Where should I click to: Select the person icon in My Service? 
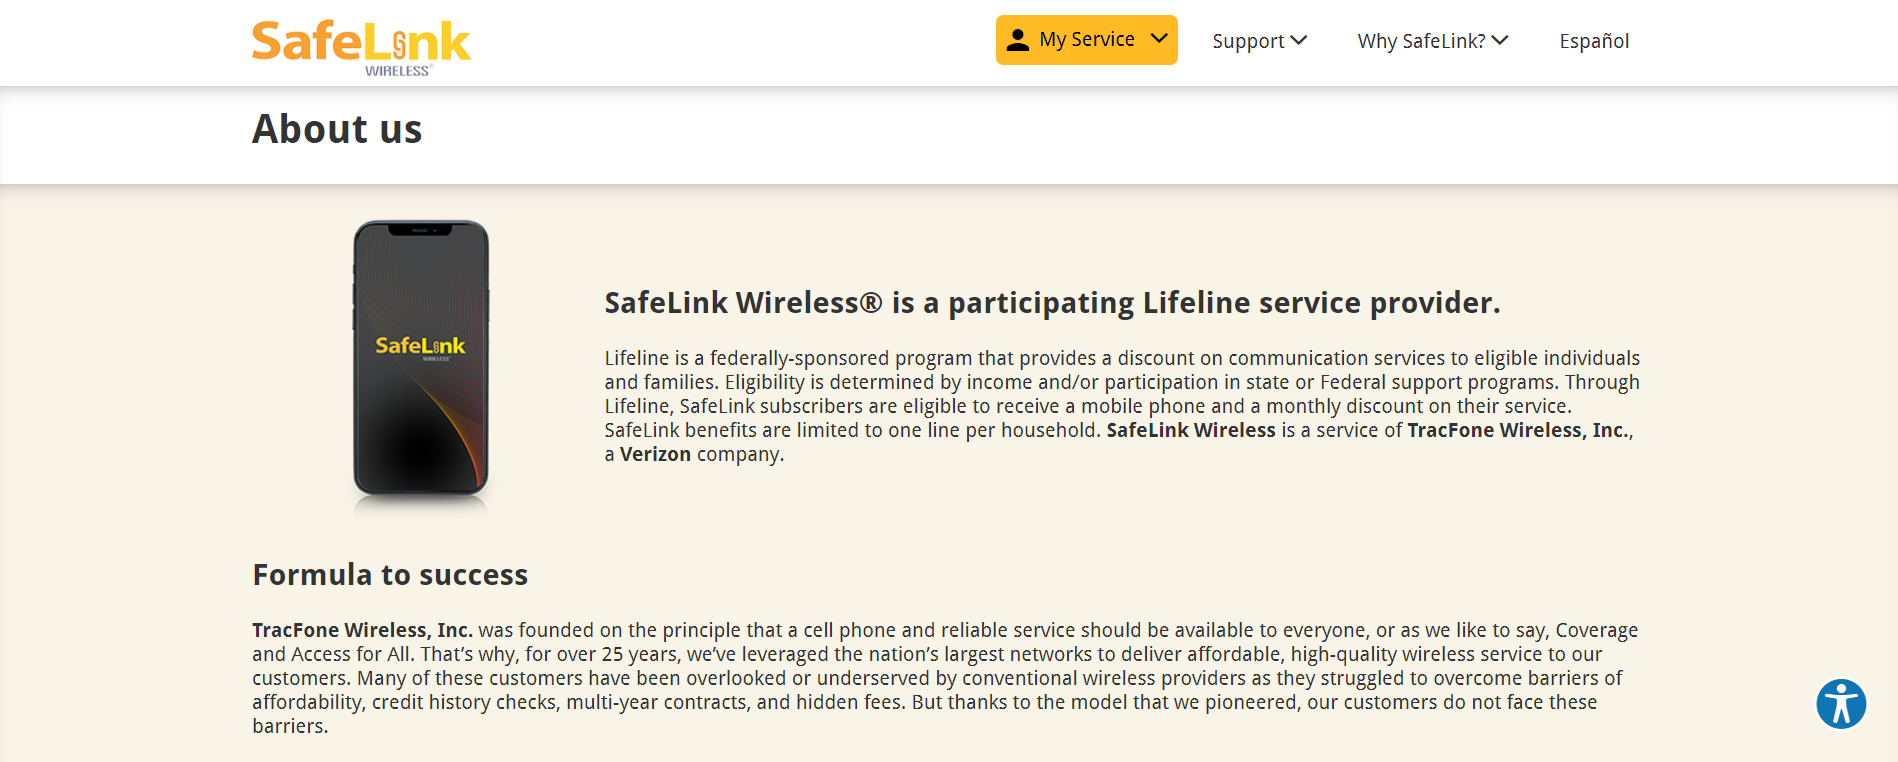tap(1017, 40)
